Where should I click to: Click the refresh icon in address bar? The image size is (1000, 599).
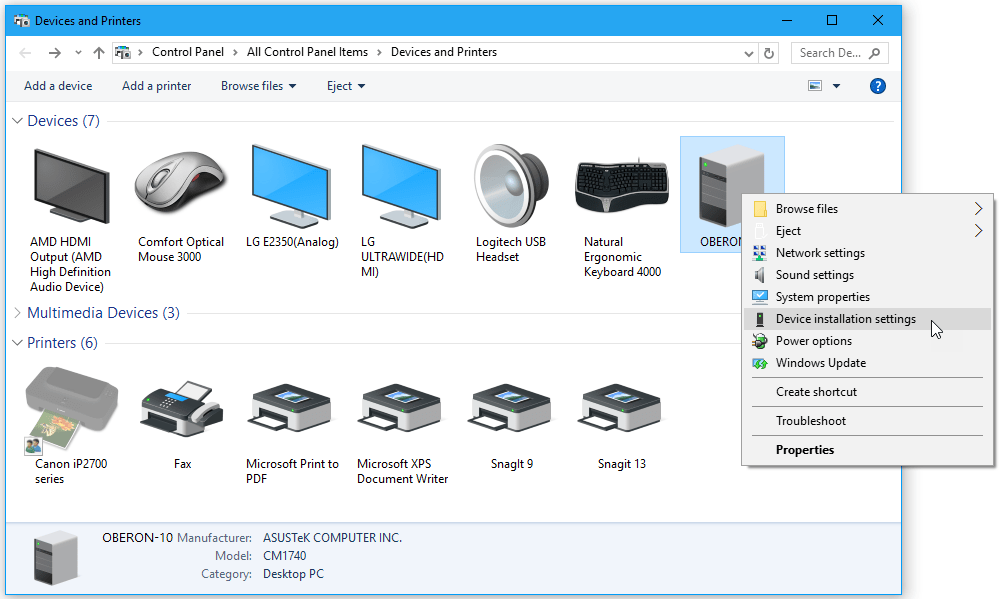[x=769, y=53]
